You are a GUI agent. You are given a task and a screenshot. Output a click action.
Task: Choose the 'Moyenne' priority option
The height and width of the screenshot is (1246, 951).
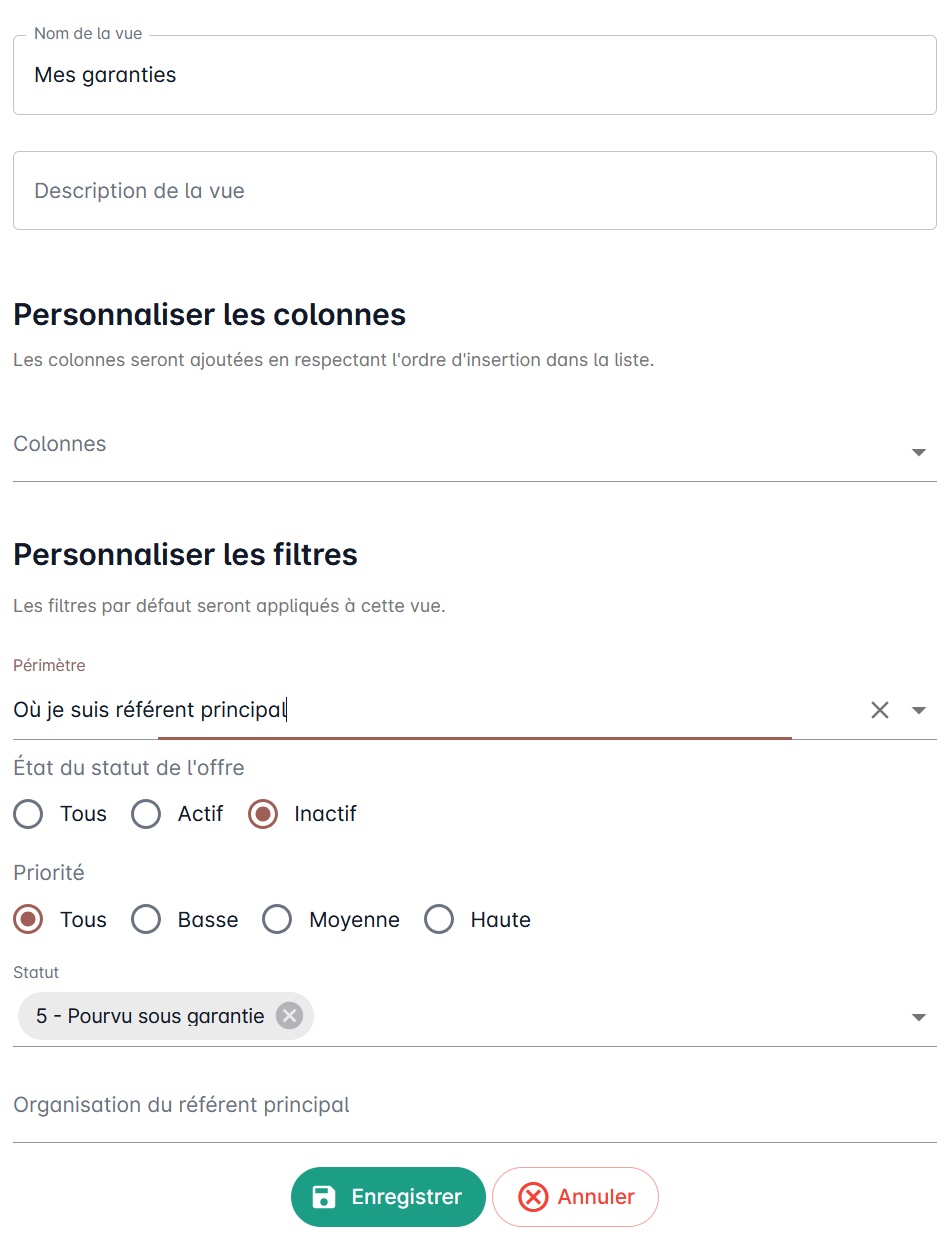(277, 920)
